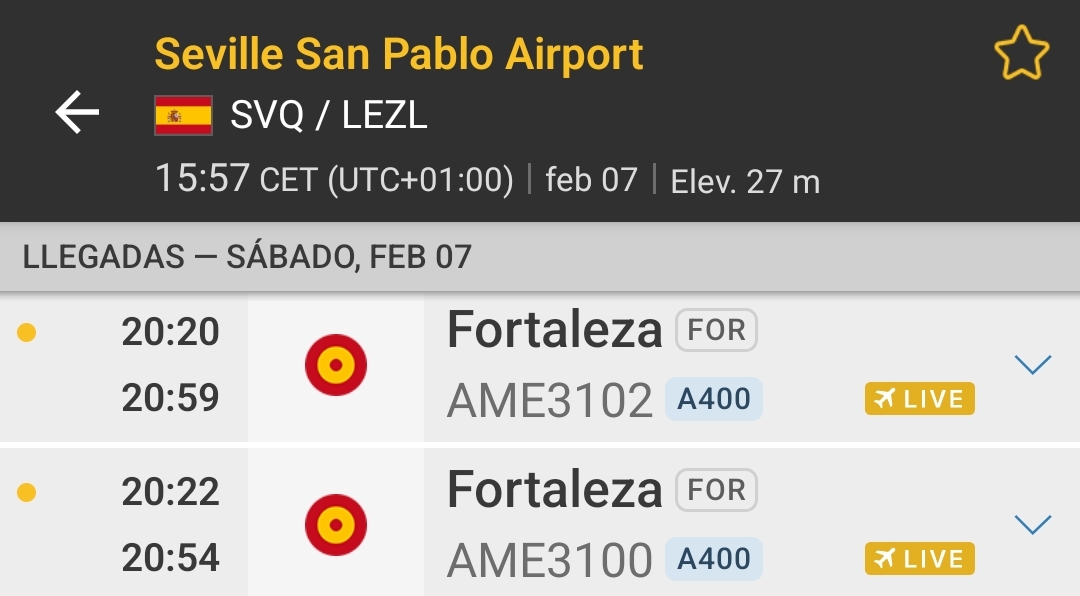Tap the Llegadas Sábado Feb 07 header
1080x596 pixels.
click(x=247, y=257)
